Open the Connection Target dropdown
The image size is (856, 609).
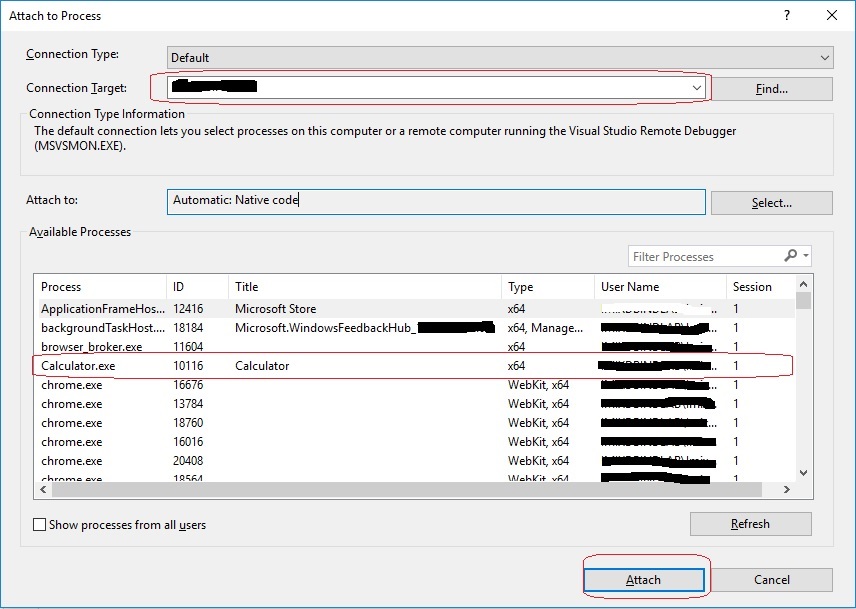coord(697,88)
